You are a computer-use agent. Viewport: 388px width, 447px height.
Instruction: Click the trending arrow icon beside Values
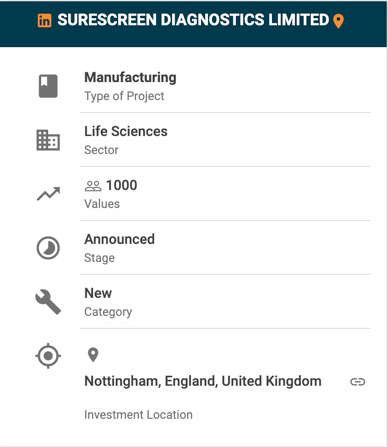click(48, 194)
